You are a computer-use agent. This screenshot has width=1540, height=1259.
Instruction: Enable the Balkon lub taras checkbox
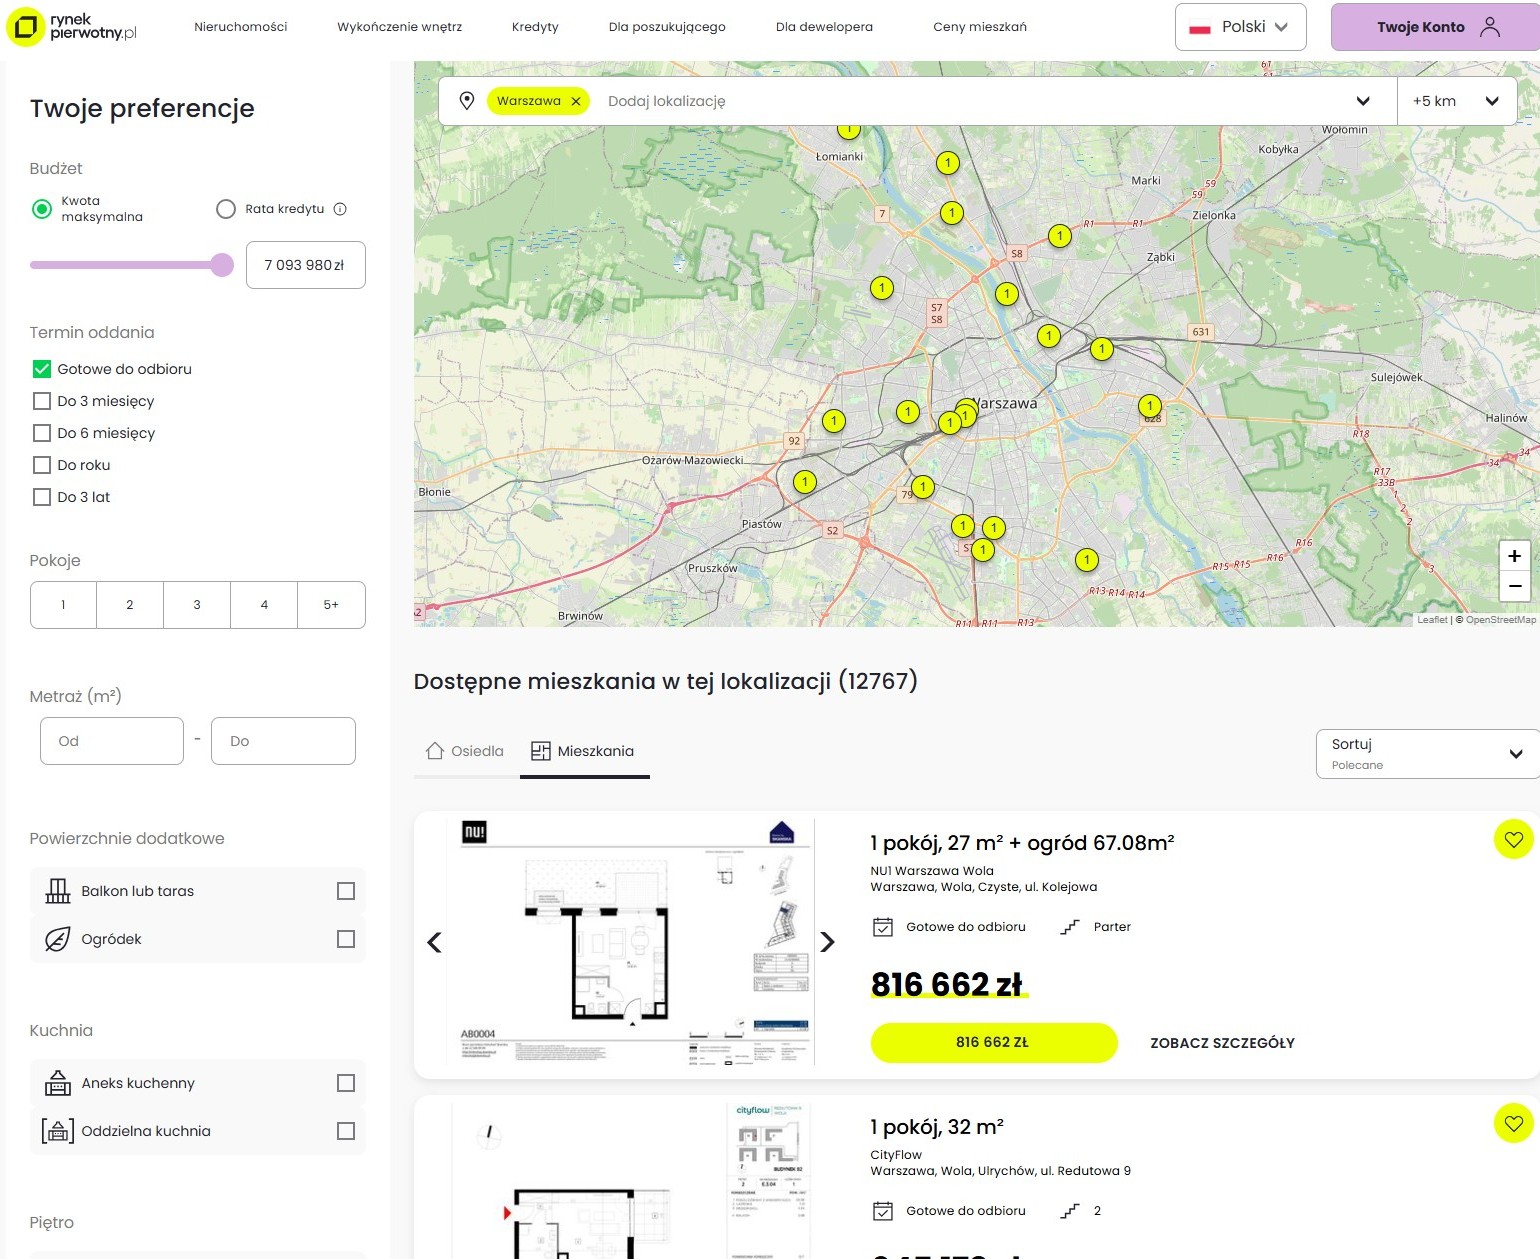tap(345, 890)
